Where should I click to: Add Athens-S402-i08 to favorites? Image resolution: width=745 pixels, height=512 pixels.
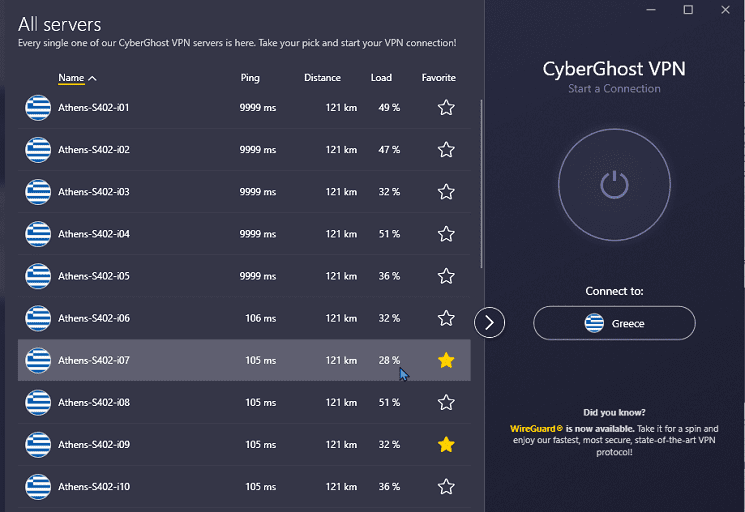[446, 403]
